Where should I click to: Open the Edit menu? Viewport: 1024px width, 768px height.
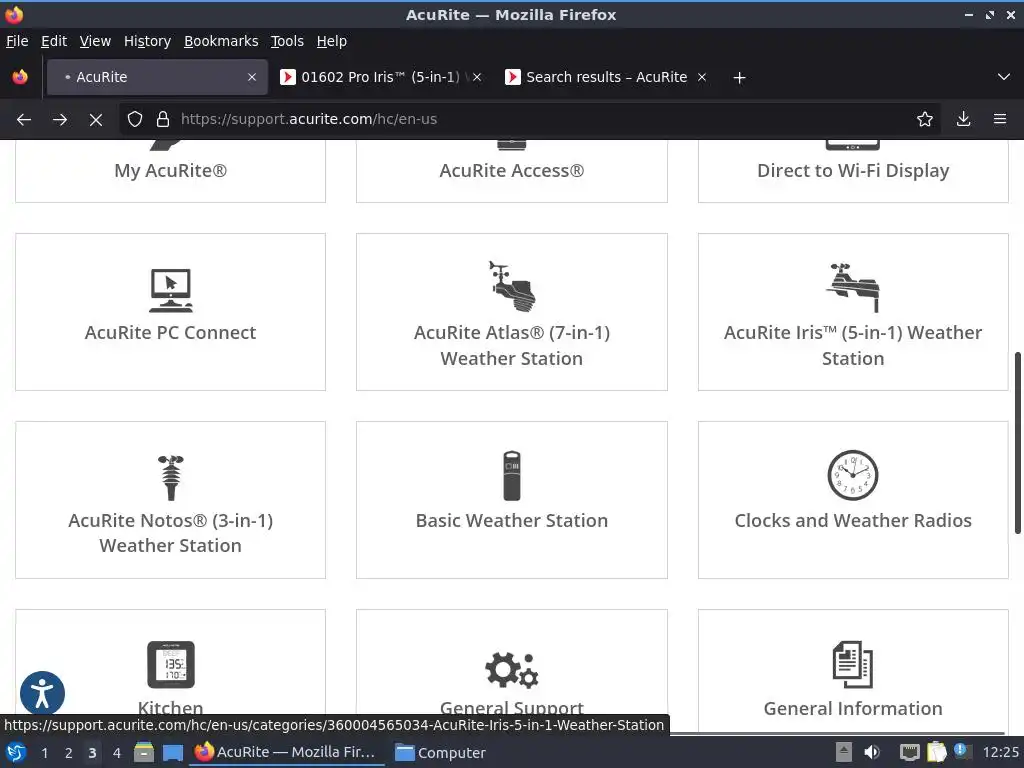(54, 41)
